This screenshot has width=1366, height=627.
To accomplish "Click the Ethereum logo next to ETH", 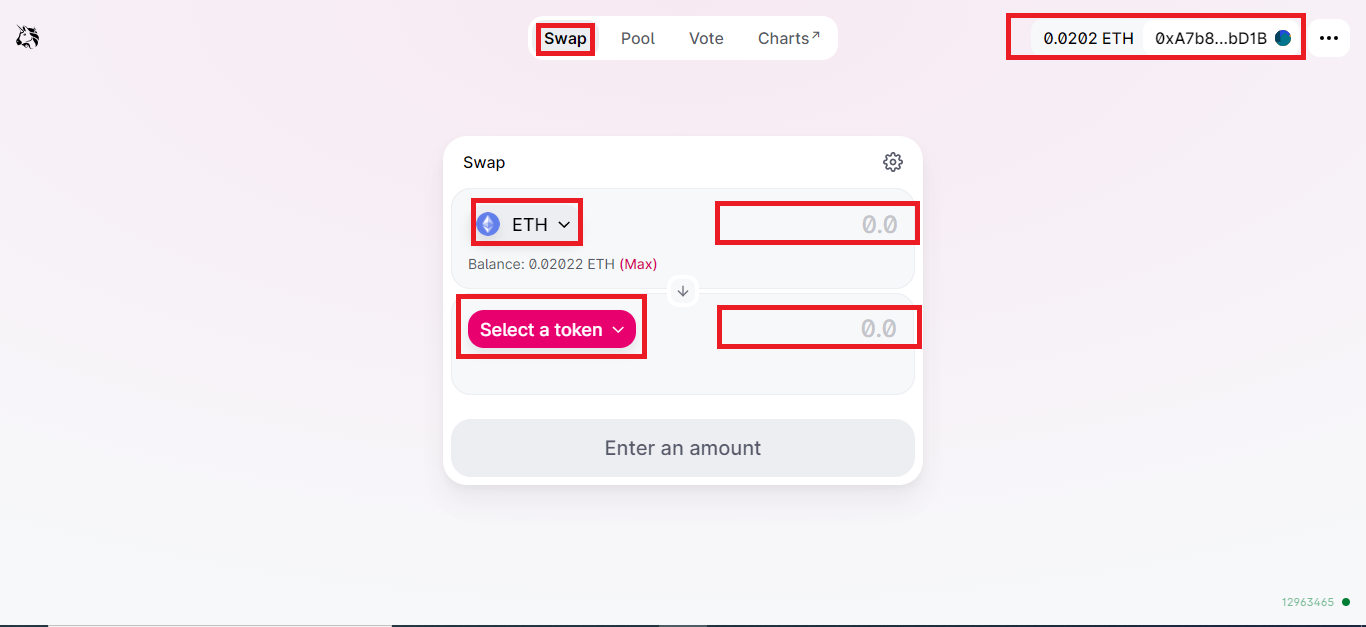I will tap(489, 223).
